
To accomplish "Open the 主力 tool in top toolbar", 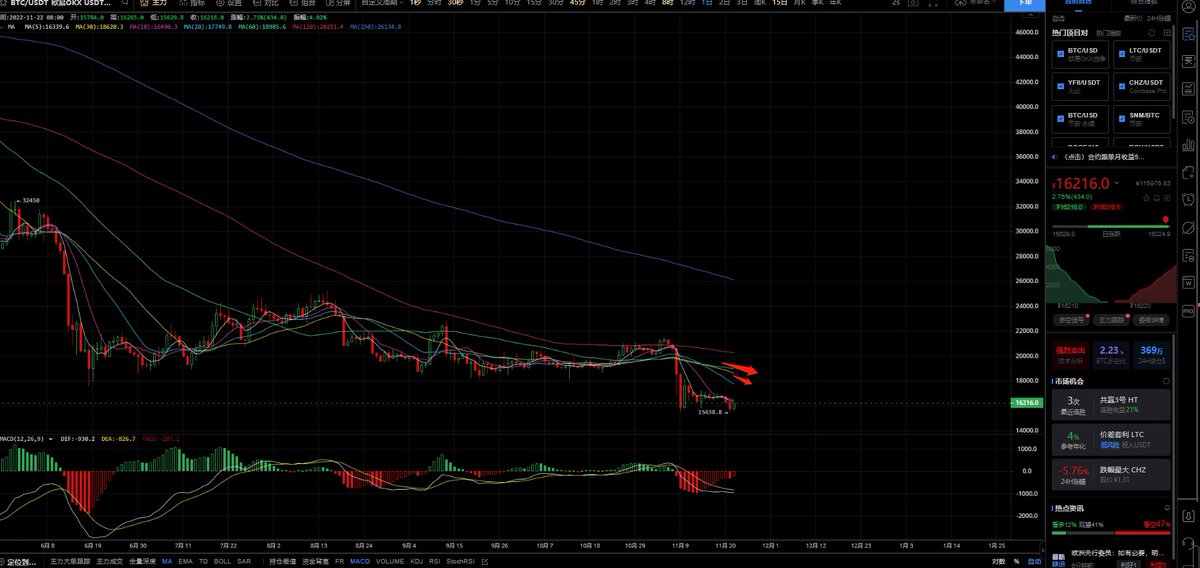I will click(152, 3).
